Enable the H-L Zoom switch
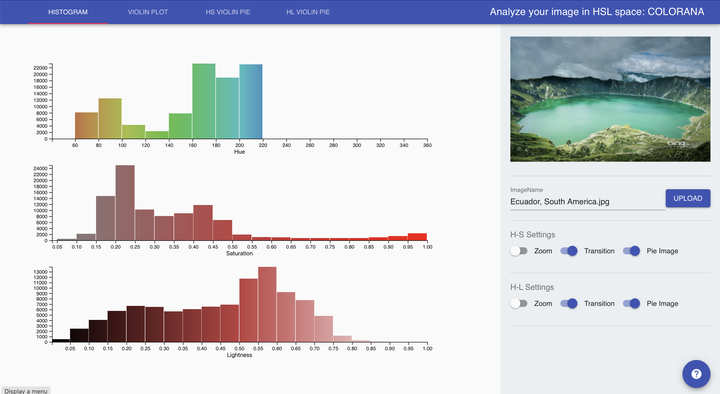Screen dimensions: 720x394 (x=519, y=304)
